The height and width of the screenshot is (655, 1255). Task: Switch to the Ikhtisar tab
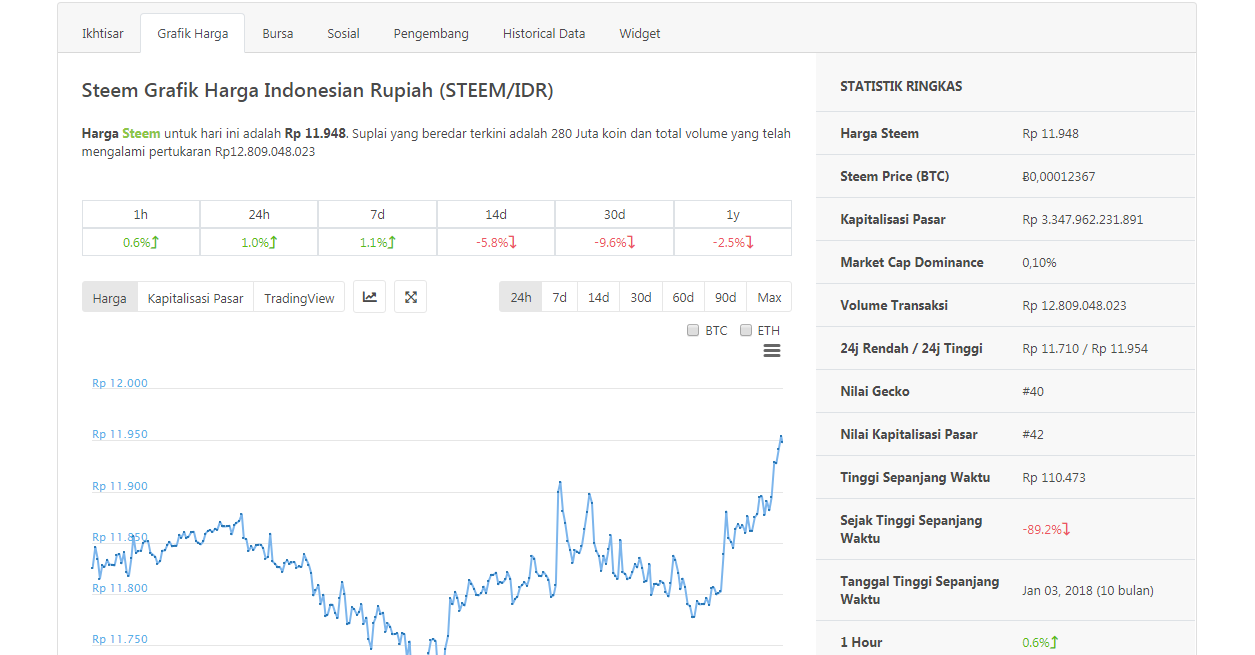pos(103,33)
